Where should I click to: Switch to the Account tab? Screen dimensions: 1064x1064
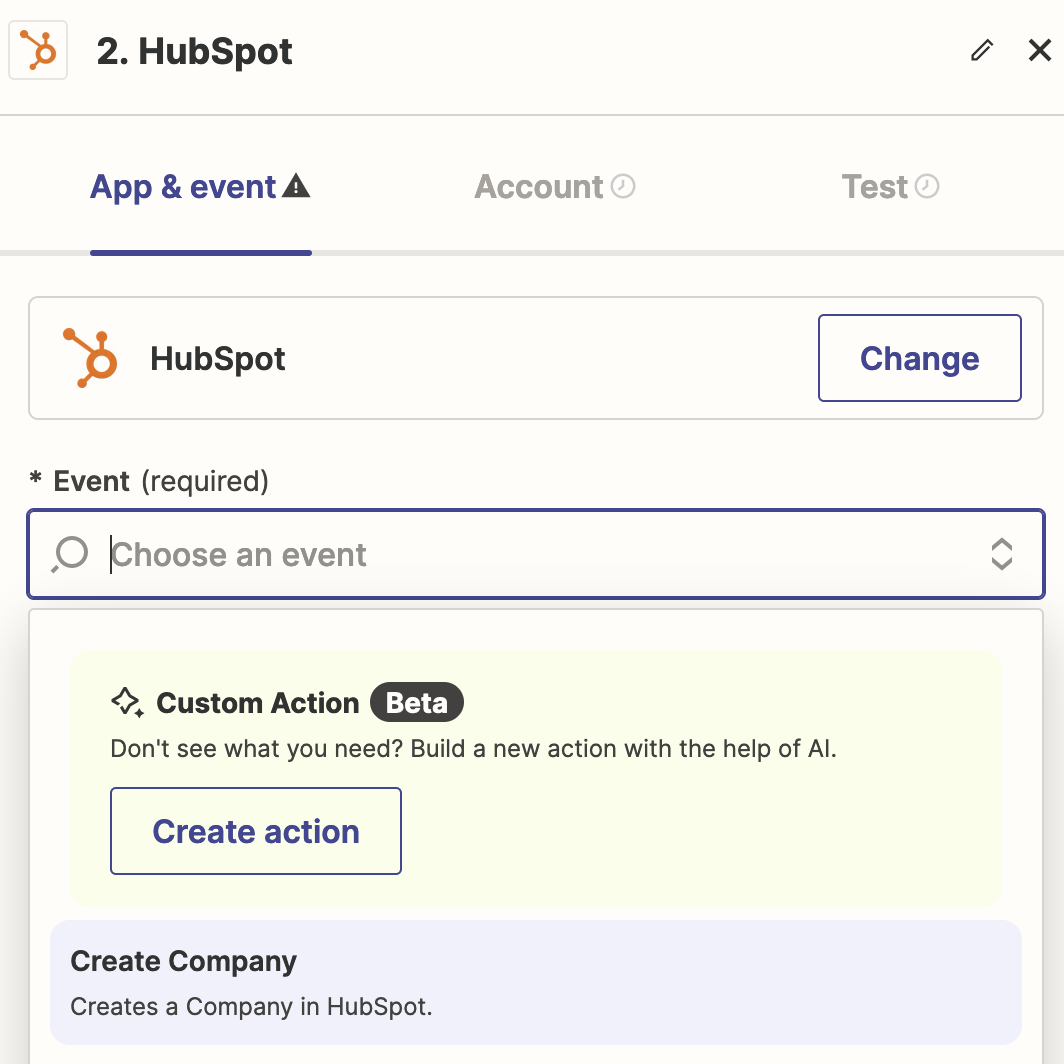coord(539,187)
